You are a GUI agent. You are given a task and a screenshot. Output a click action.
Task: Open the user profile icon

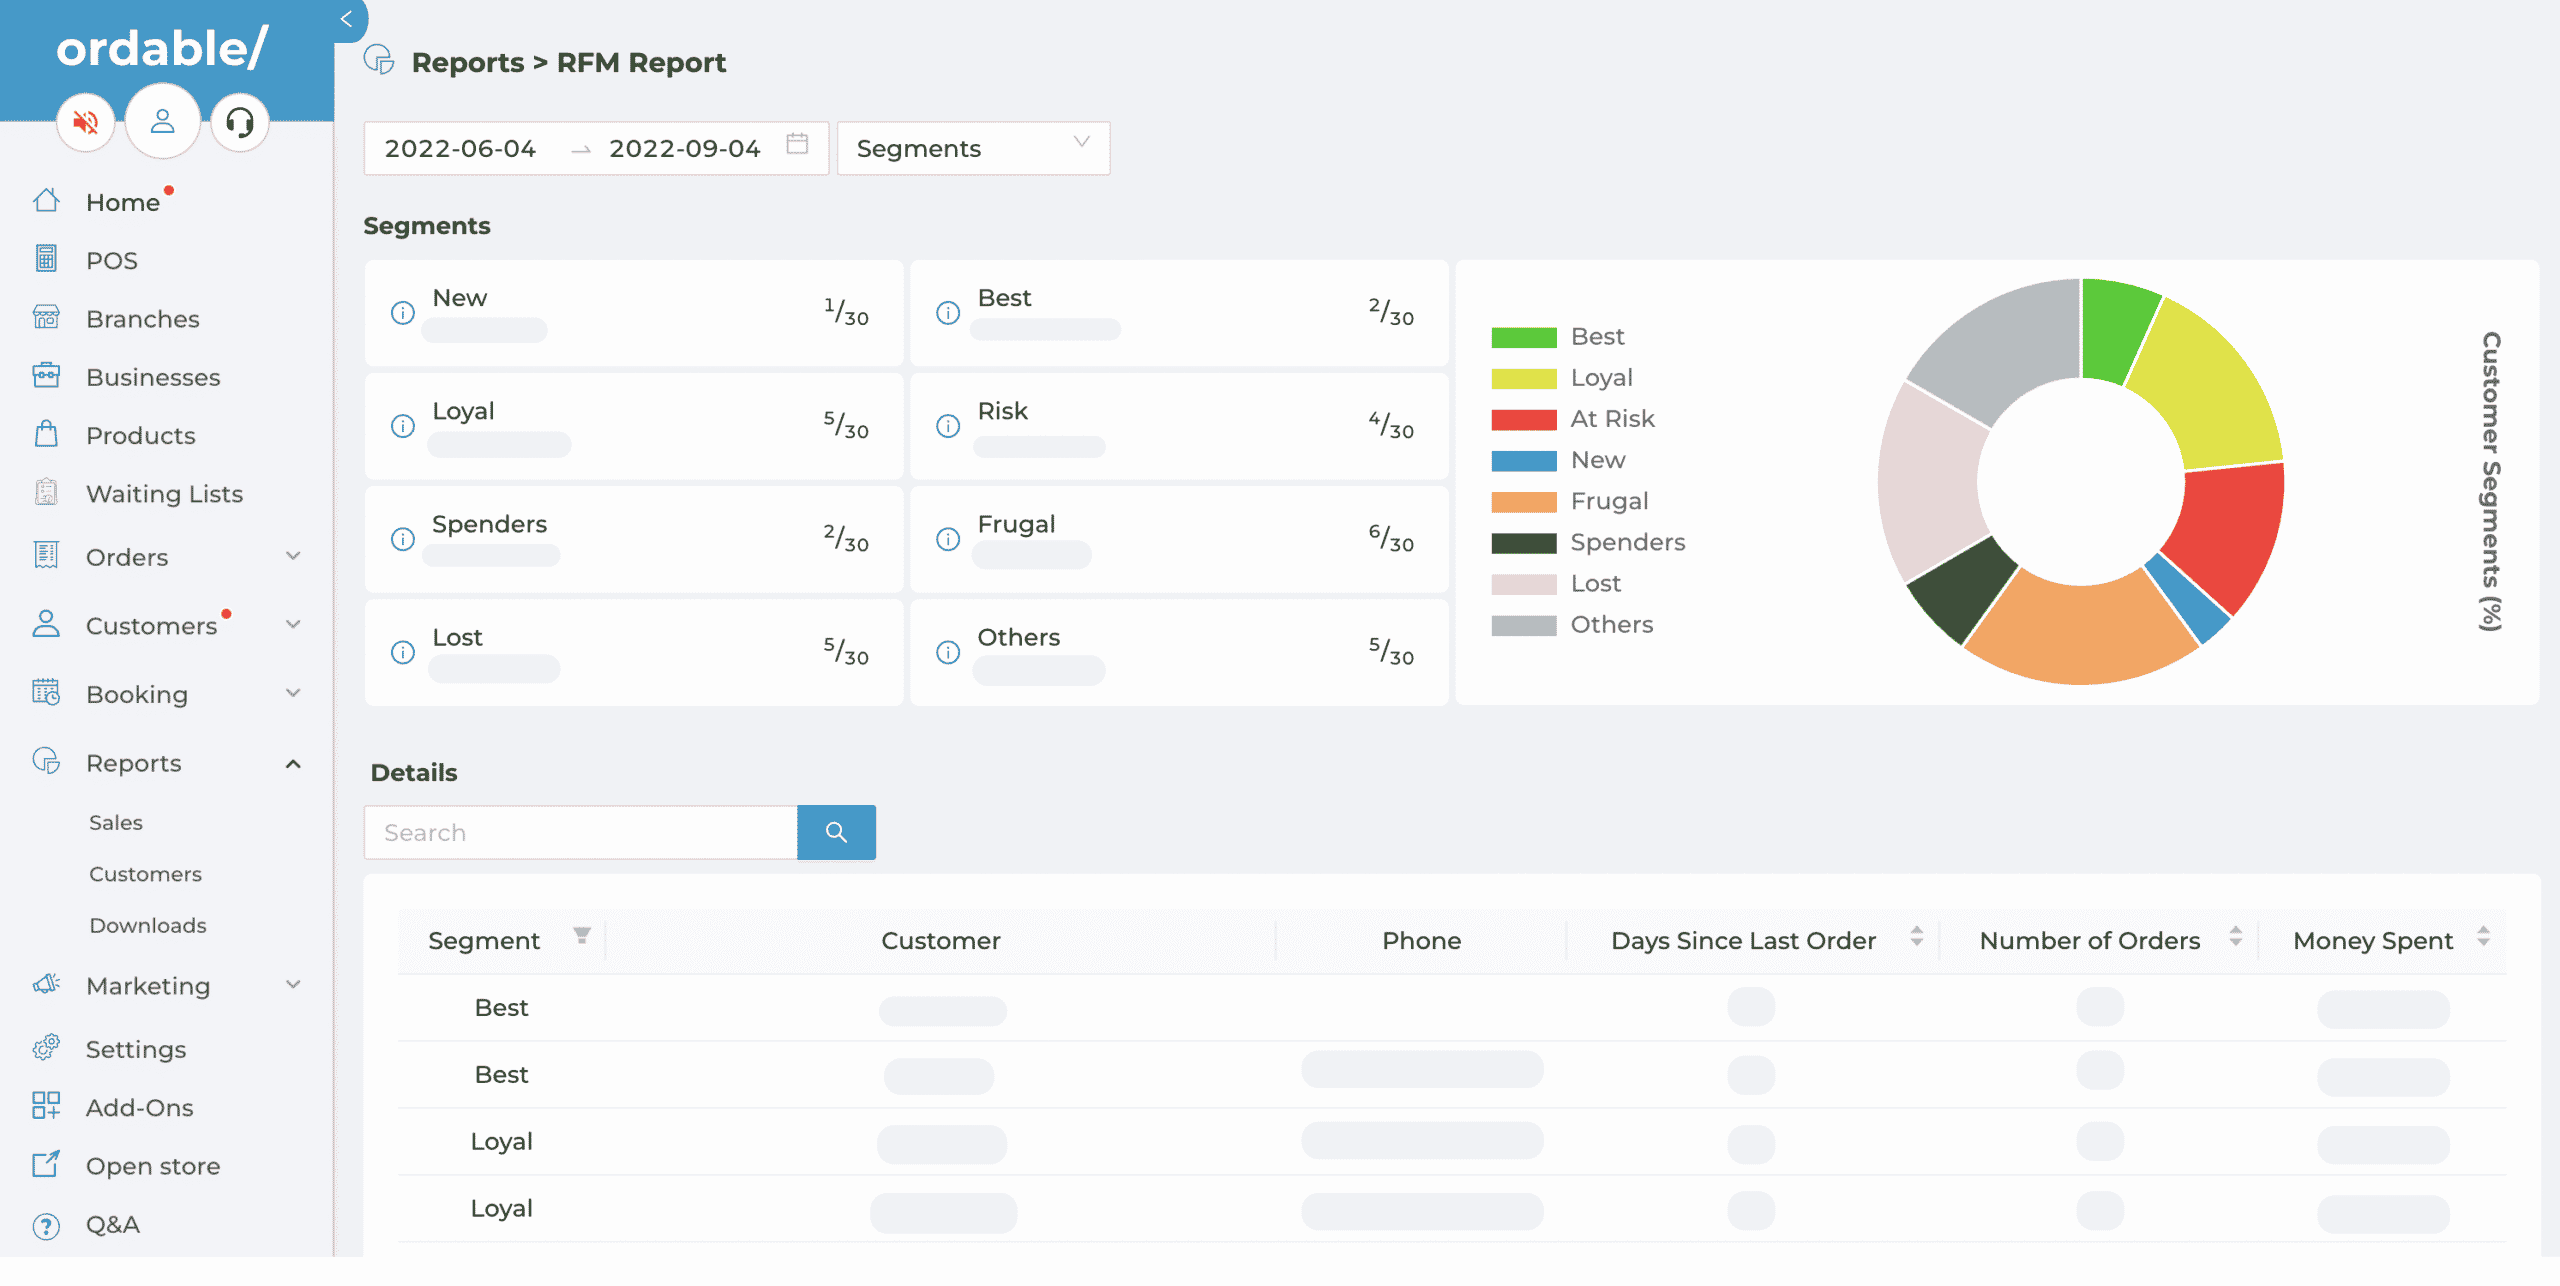(x=162, y=122)
